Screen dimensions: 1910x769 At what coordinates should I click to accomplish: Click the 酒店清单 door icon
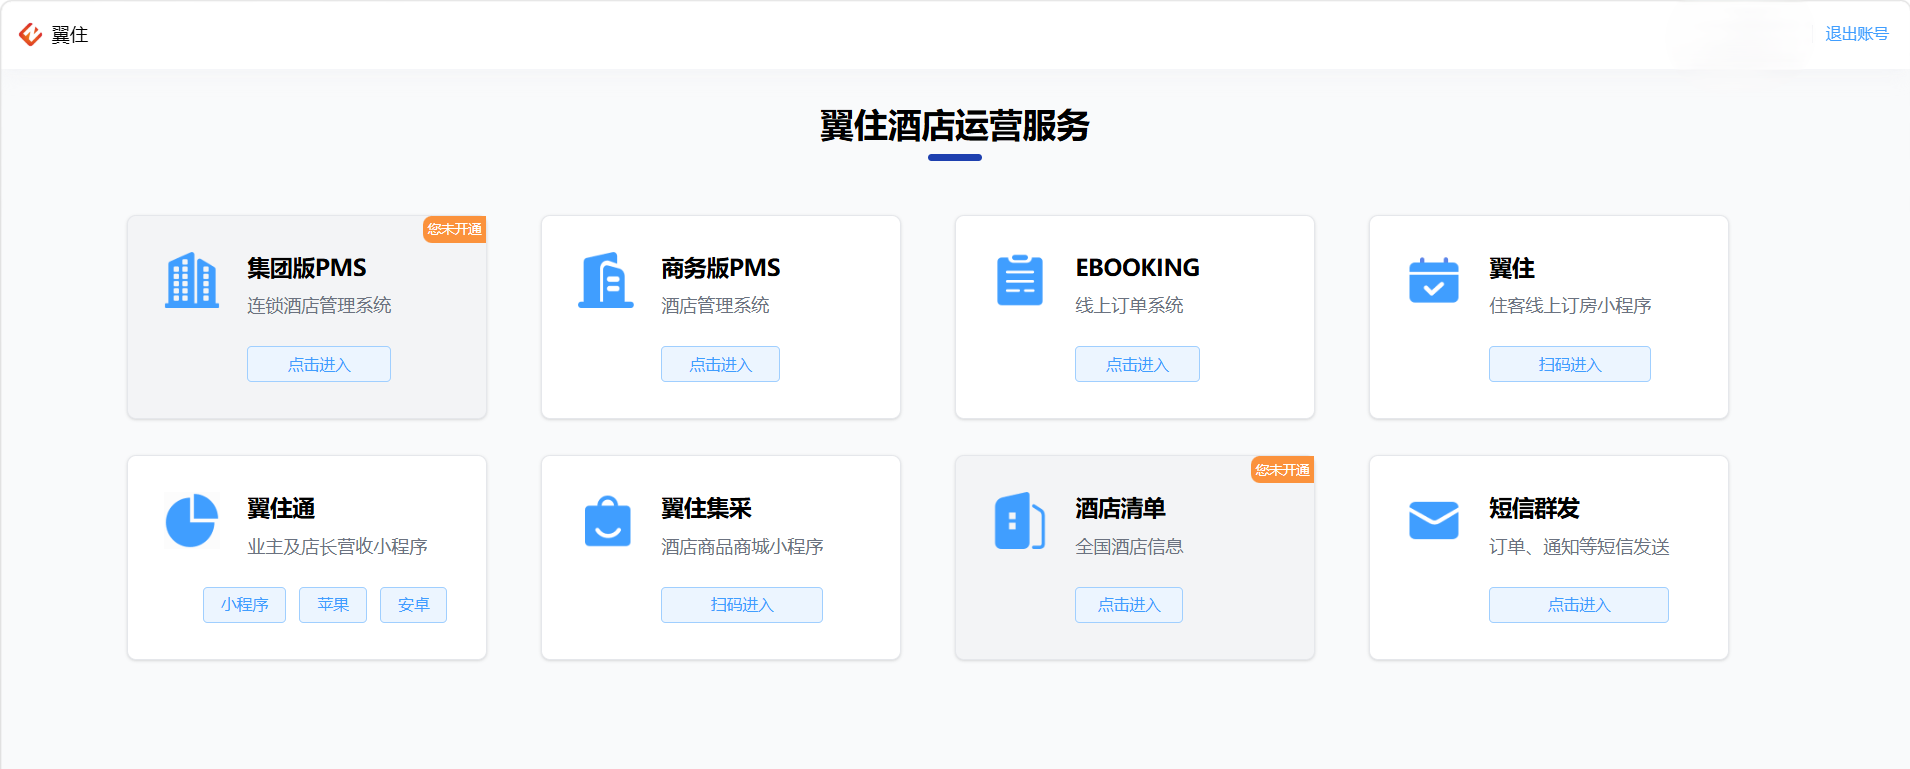point(1020,520)
